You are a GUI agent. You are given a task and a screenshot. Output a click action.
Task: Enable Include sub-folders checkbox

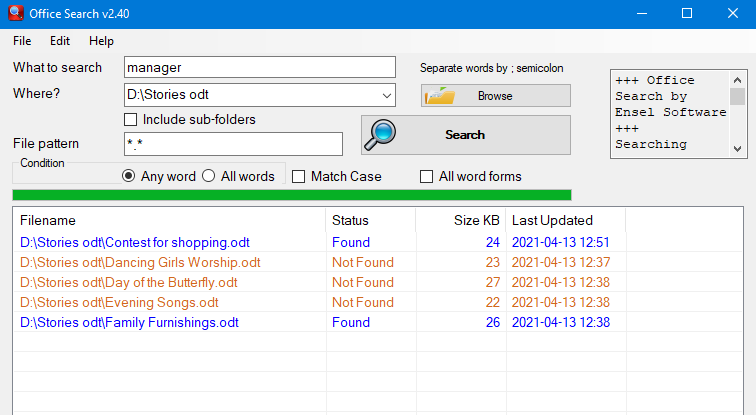click(131, 120)
